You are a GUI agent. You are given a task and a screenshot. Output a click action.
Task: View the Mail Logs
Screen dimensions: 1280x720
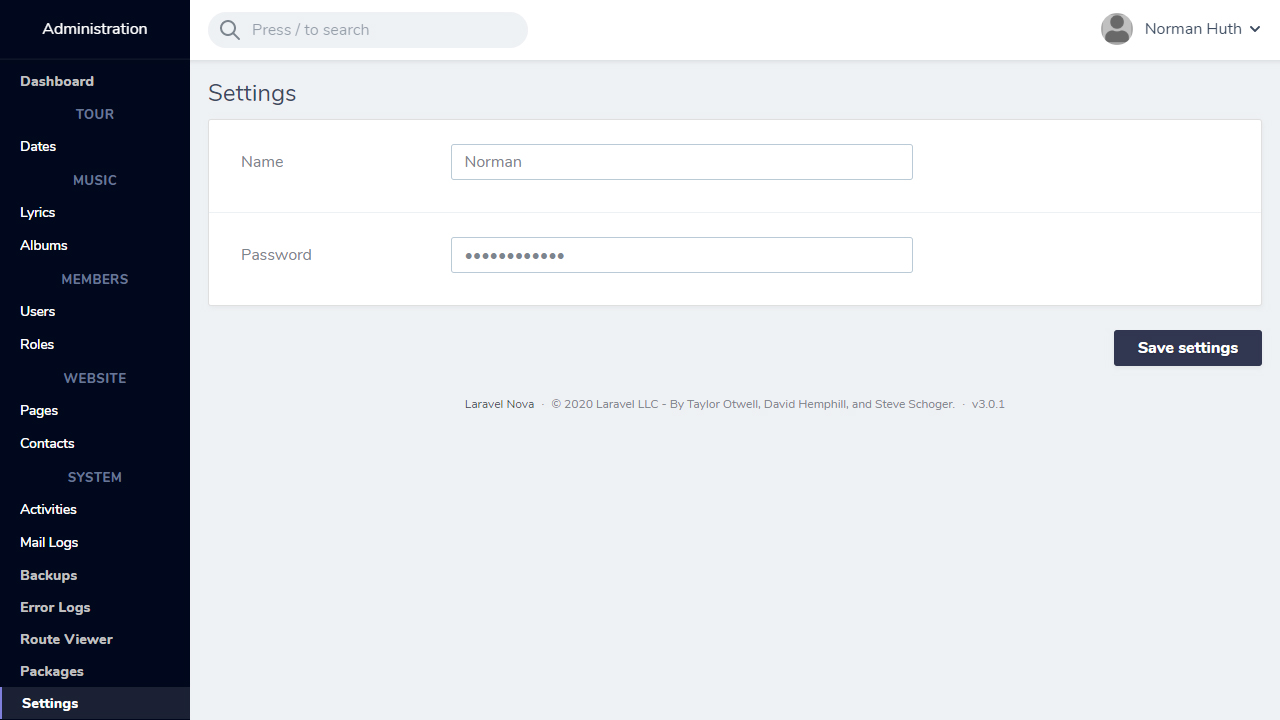tap(49, 542)
